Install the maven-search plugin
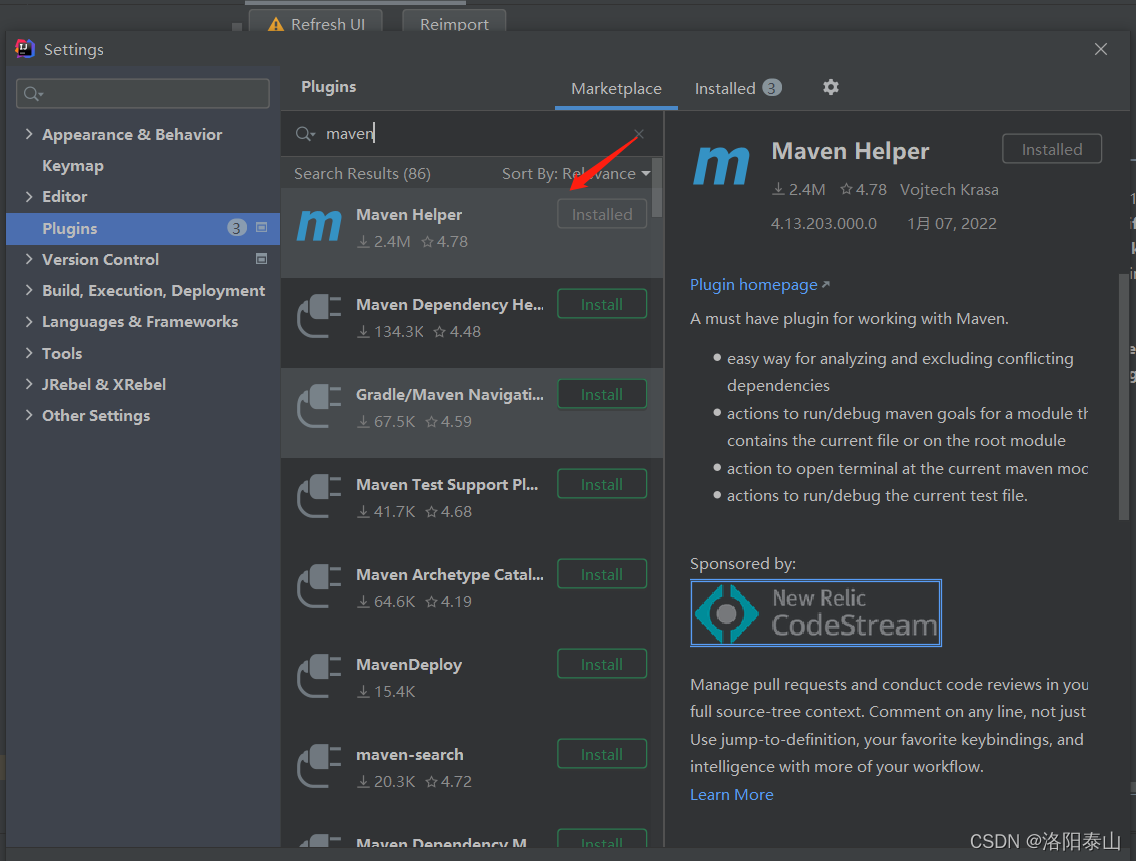This screenshot has width=1136, height=861. point(601,754)
